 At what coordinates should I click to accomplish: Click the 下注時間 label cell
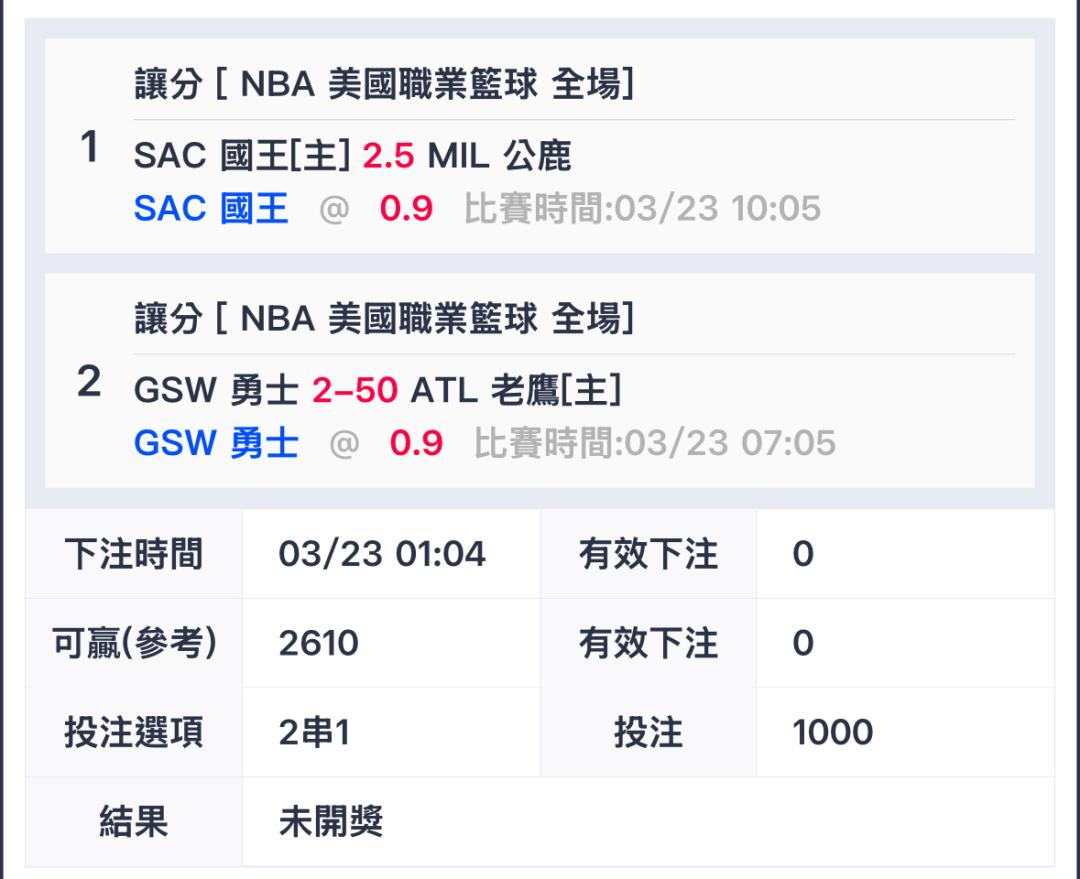[134, 554]
